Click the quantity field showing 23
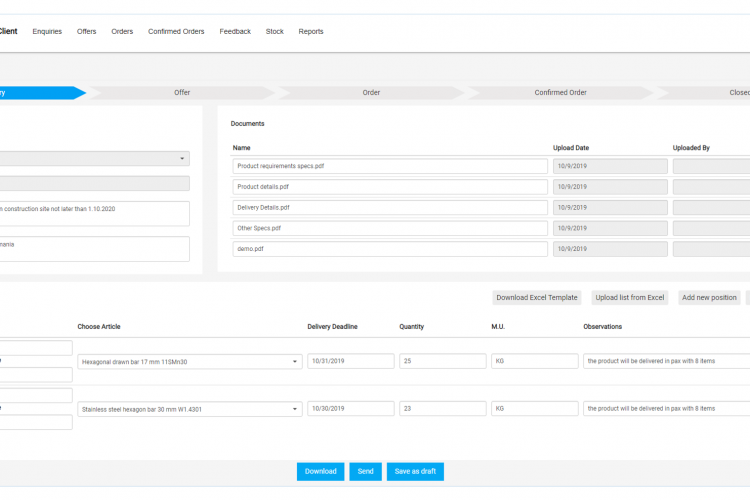 tap(442, 408)
